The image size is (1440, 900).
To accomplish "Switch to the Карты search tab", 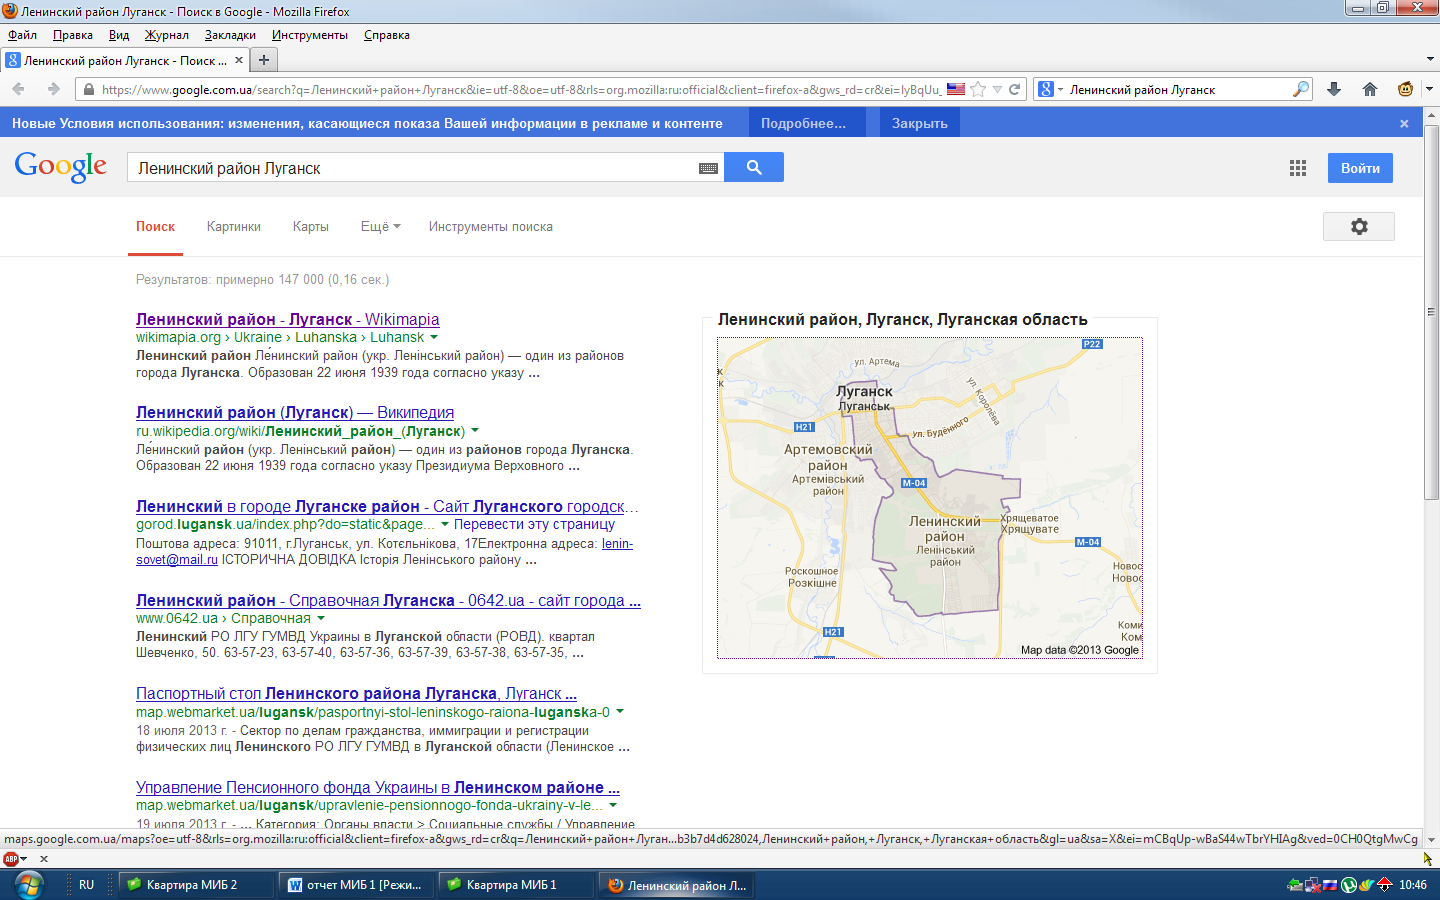I will click(311, 227).
